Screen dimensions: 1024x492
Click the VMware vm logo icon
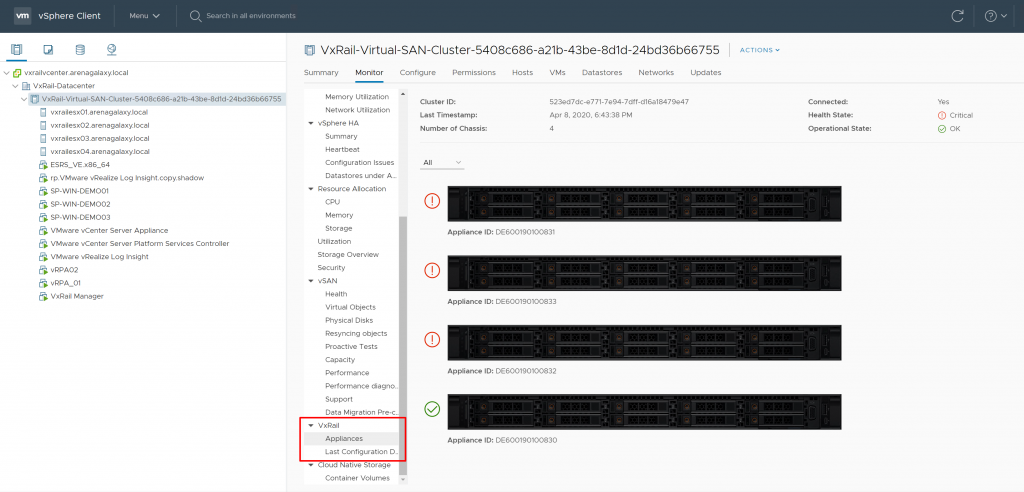point(23,16)
